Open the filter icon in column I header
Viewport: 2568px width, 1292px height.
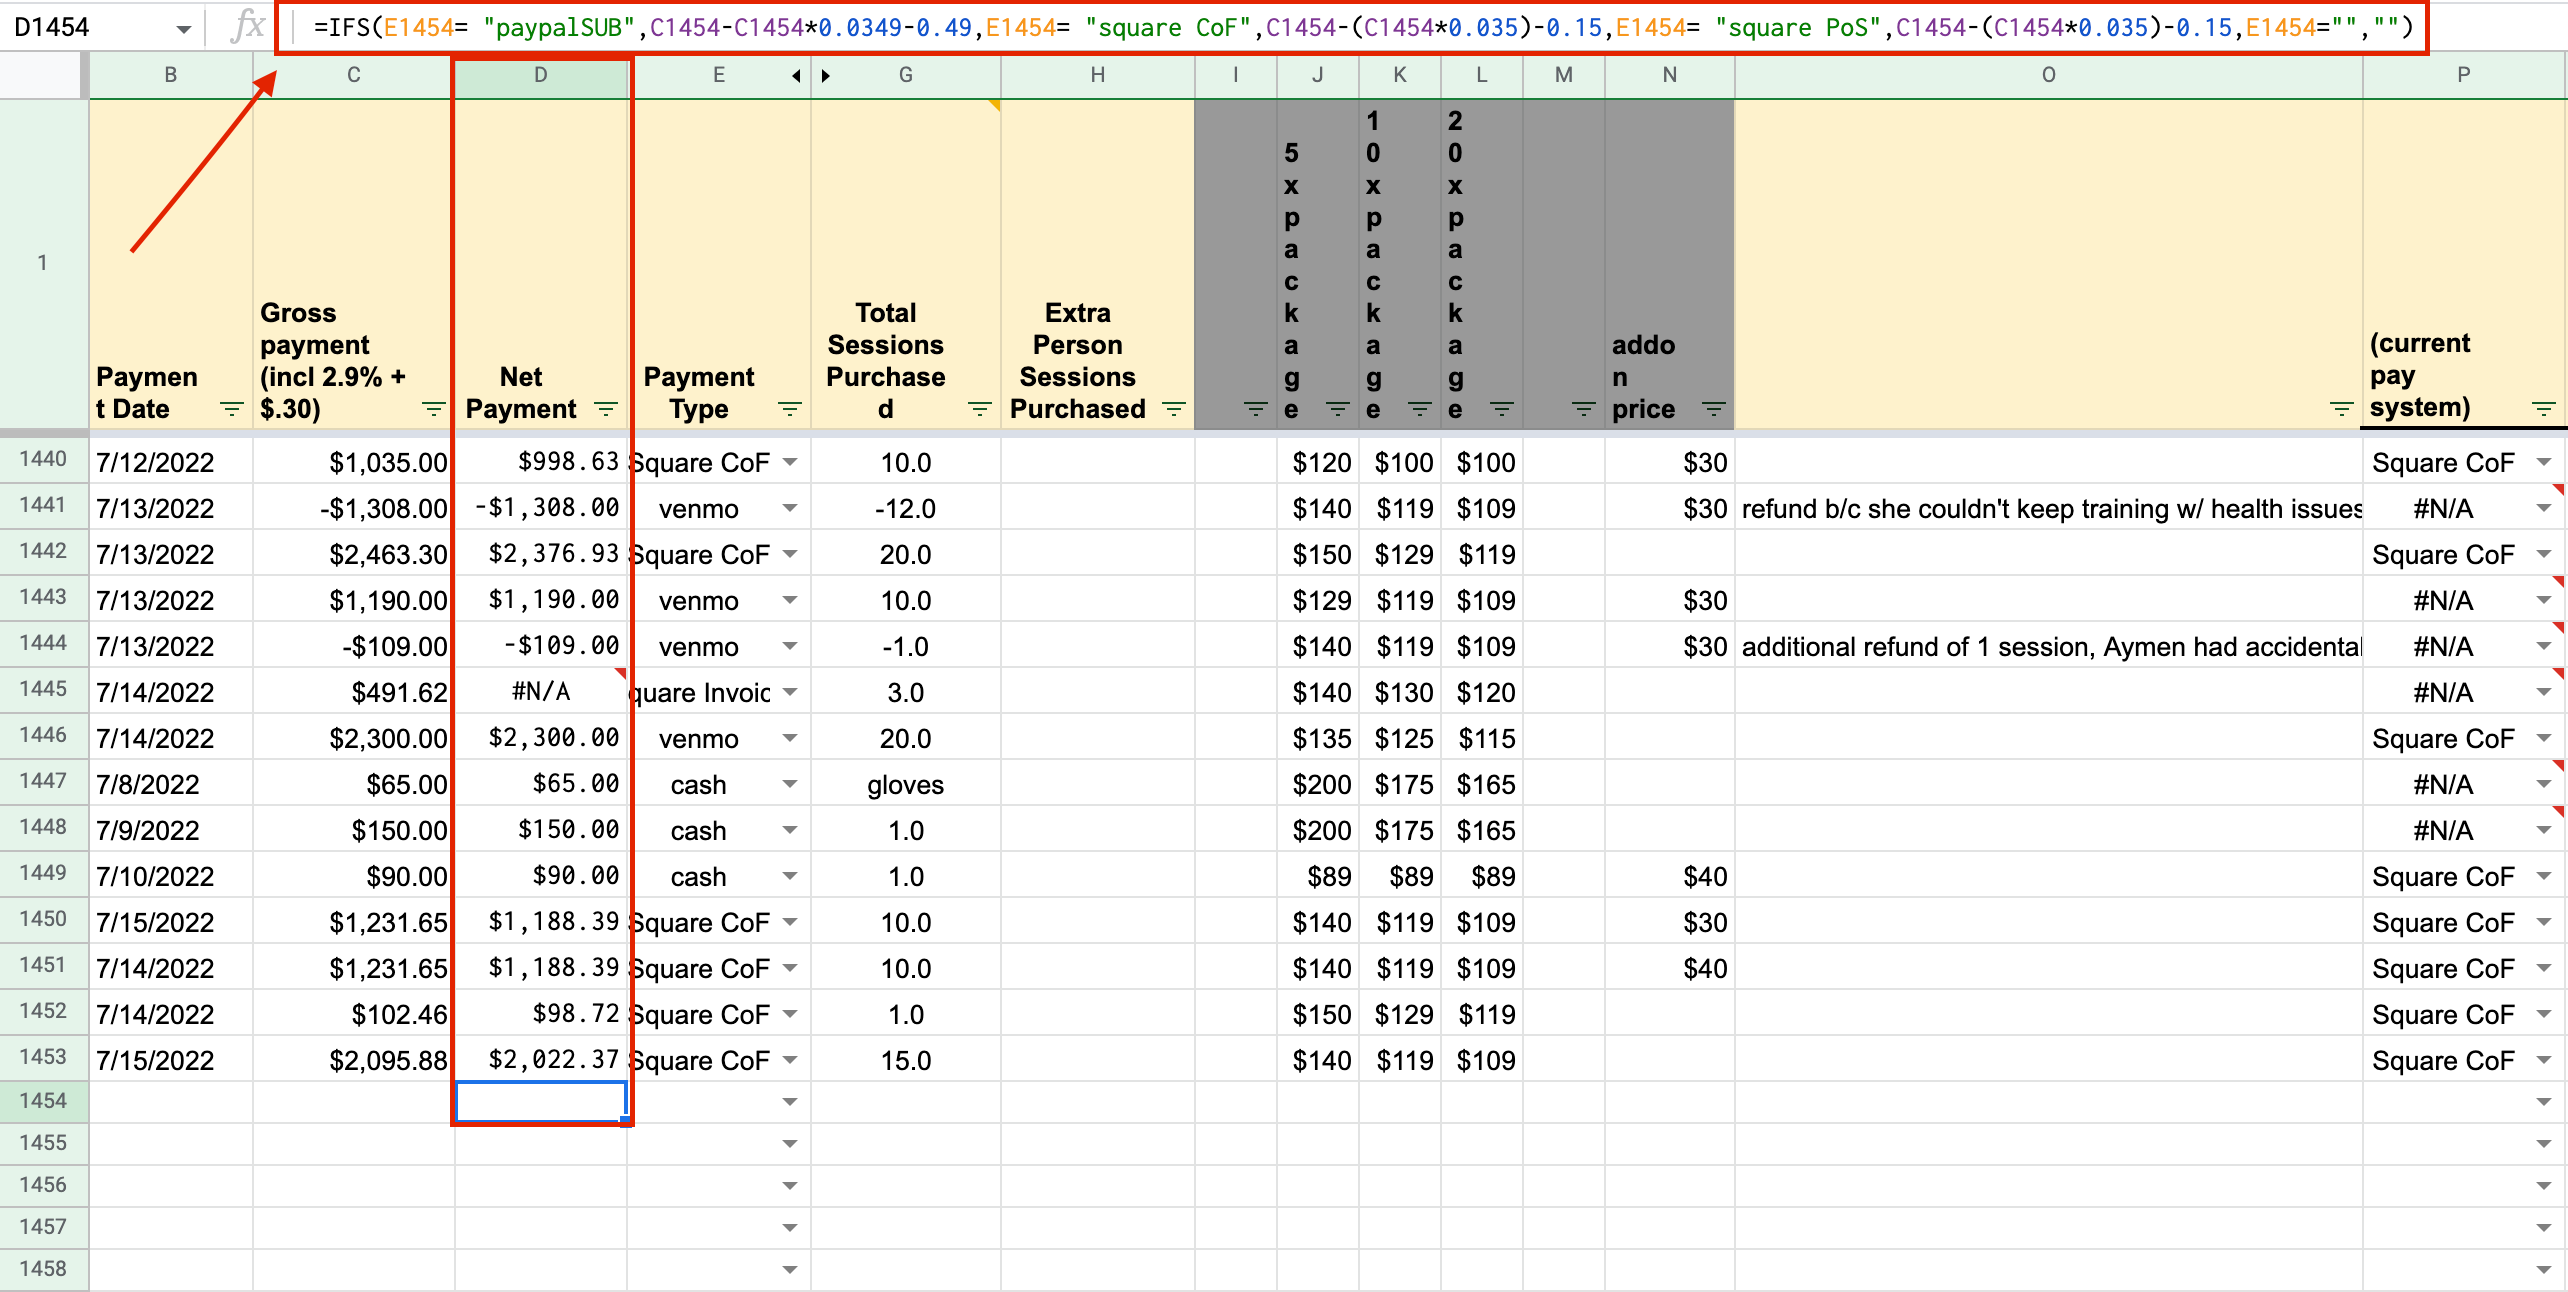pyautogui.click(x=1256, y=409)
